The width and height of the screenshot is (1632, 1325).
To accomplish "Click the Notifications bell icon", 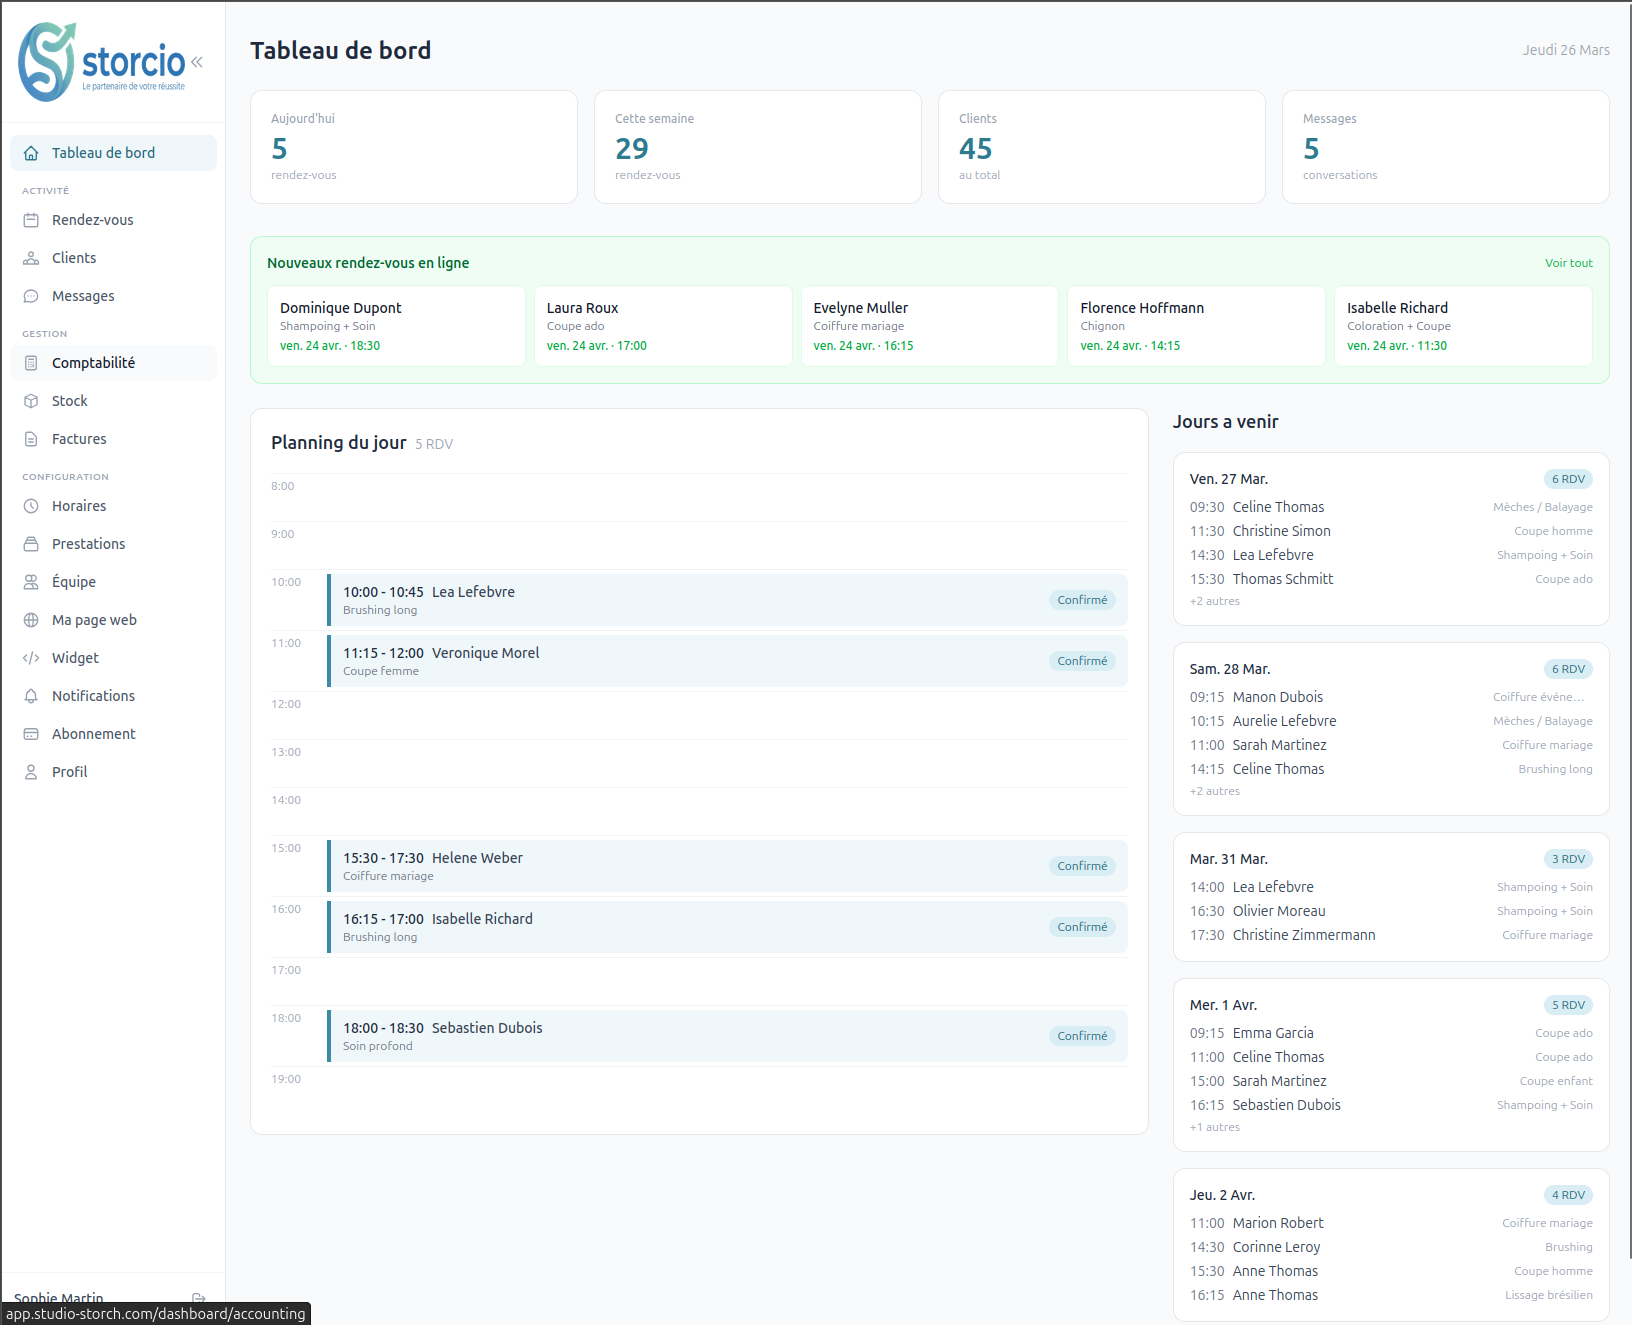I will tap(31, 696).
